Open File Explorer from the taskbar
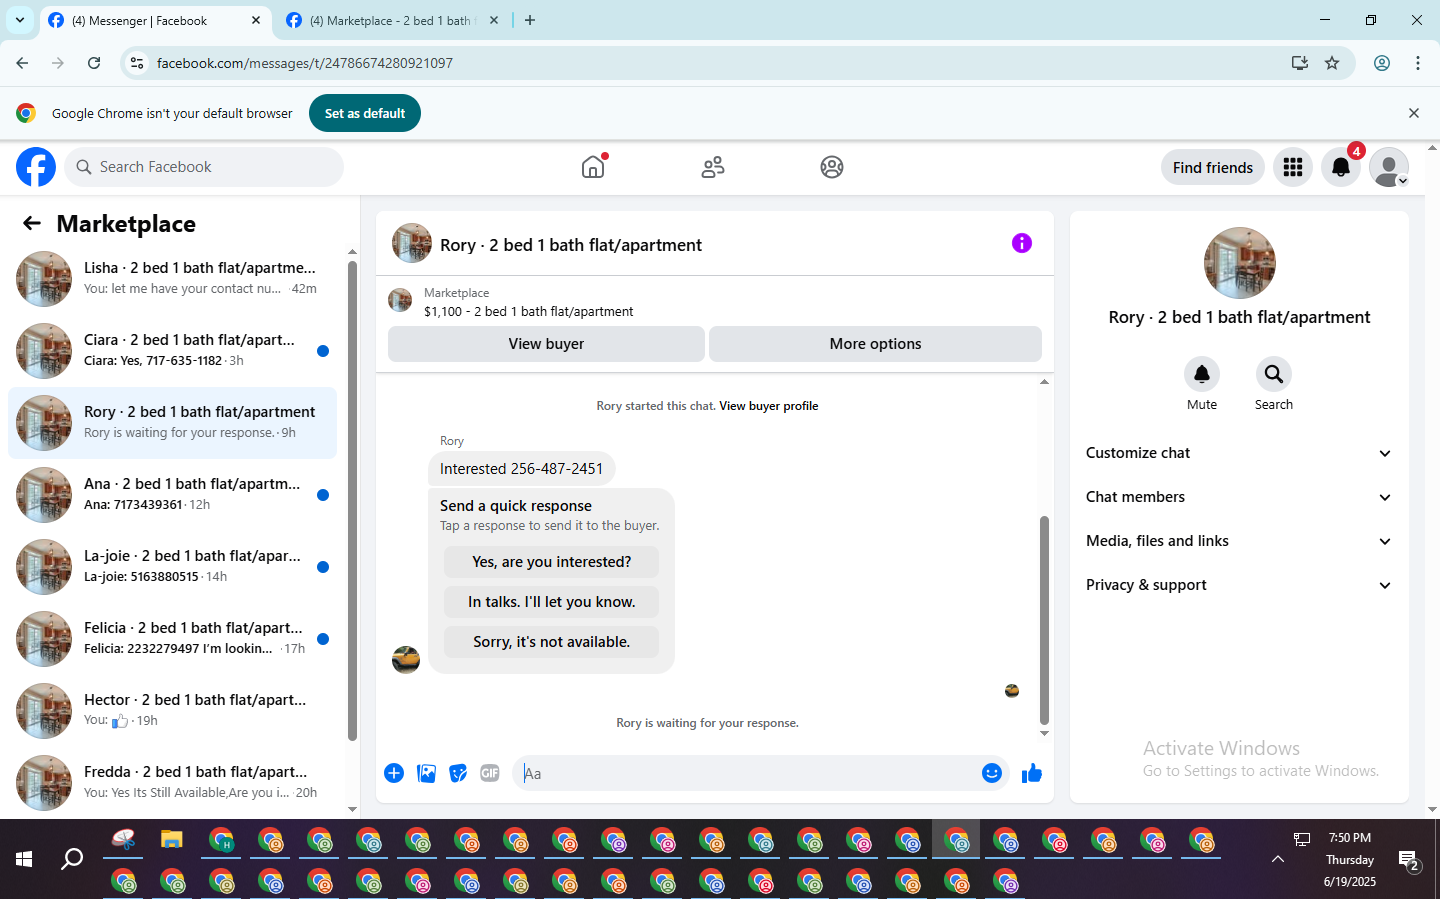 (172, 840)
